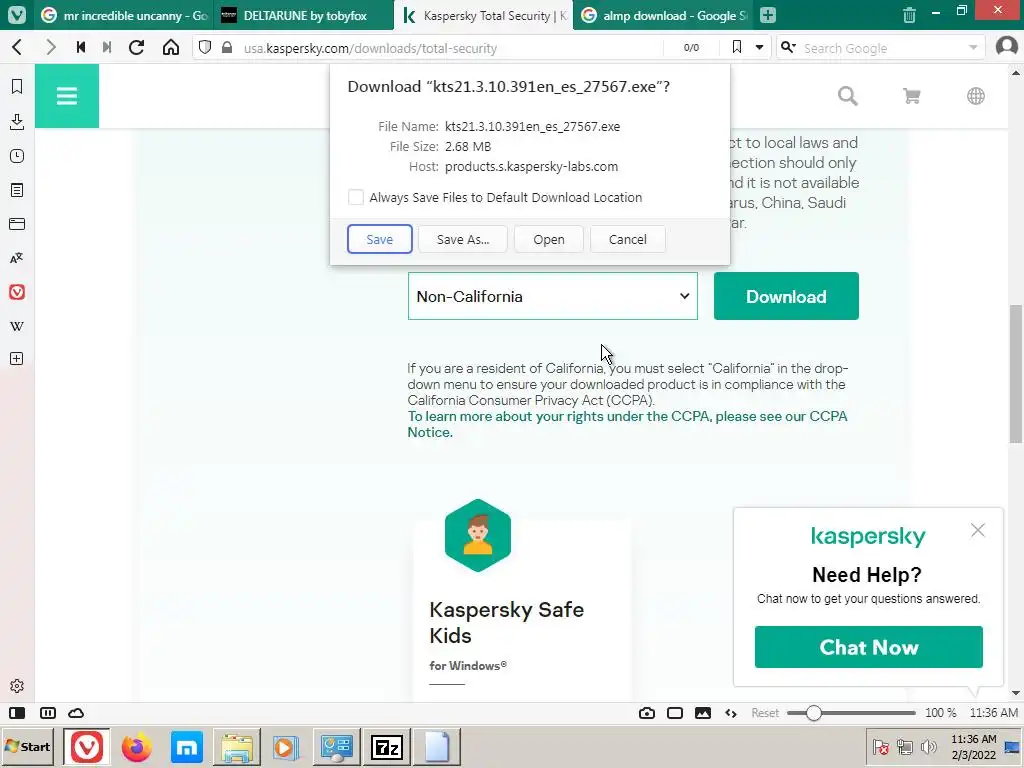Viewport: 1024px width, 768px height.
Task: Toggle tab tiling in status bar
Action: [48, 712]
